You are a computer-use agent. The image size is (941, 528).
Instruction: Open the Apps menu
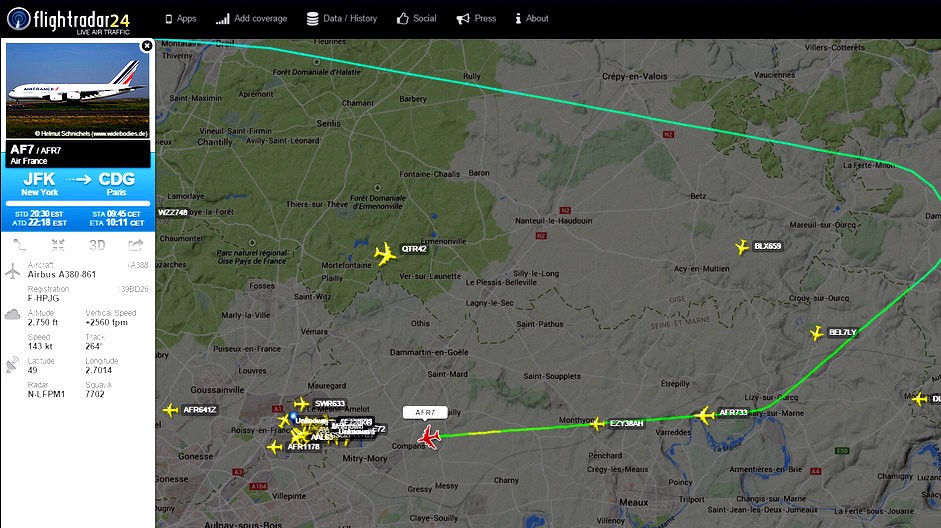coord(181,19)
